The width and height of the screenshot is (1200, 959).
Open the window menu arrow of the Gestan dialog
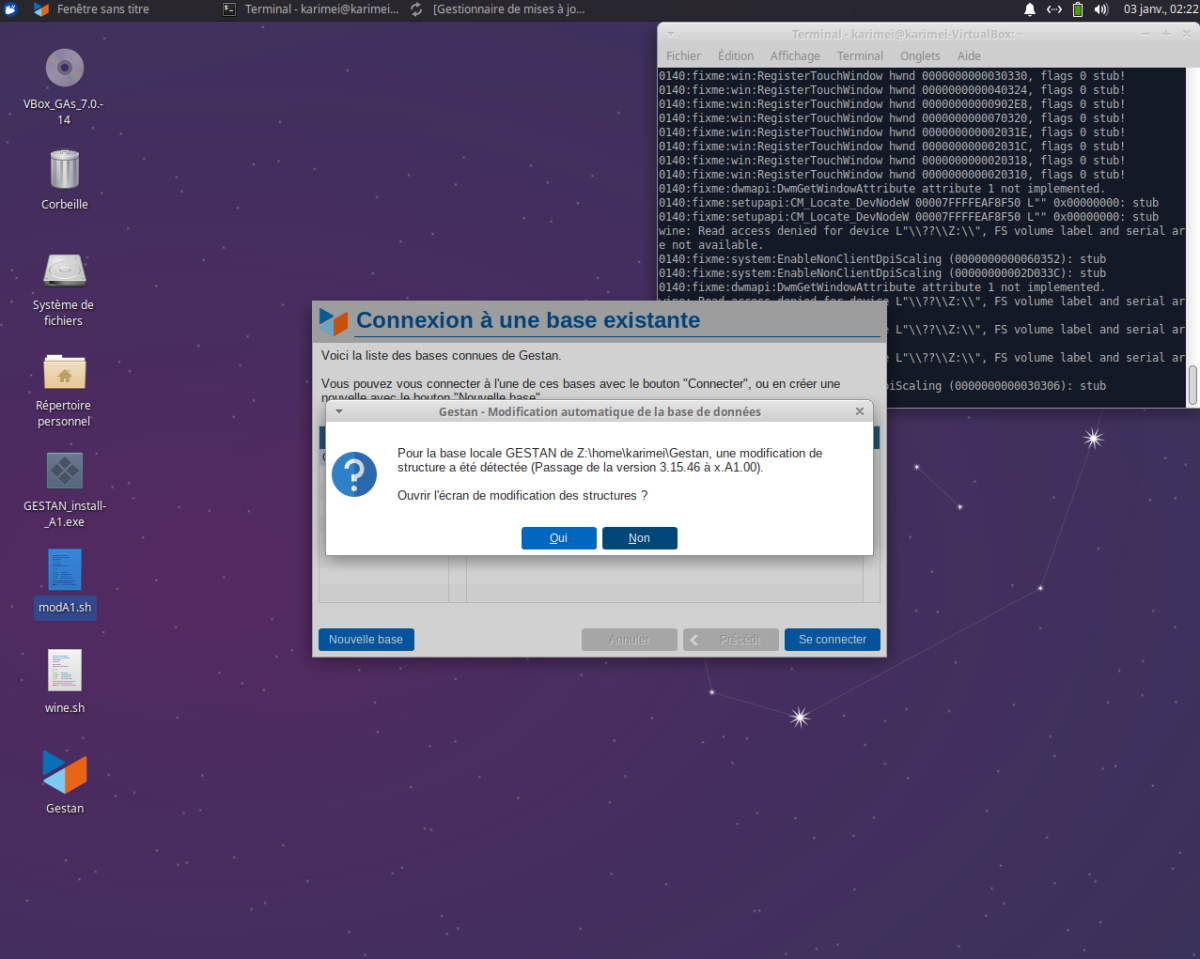(x=339, y=411)
